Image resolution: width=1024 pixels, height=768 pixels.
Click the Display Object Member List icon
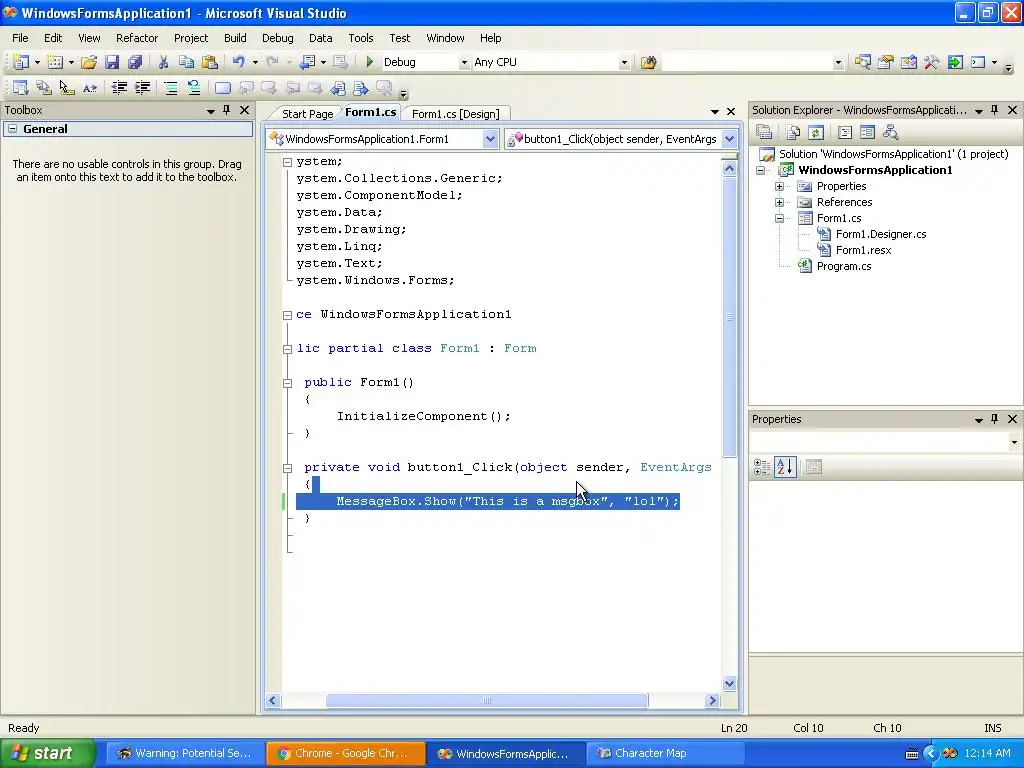point(20,88)
